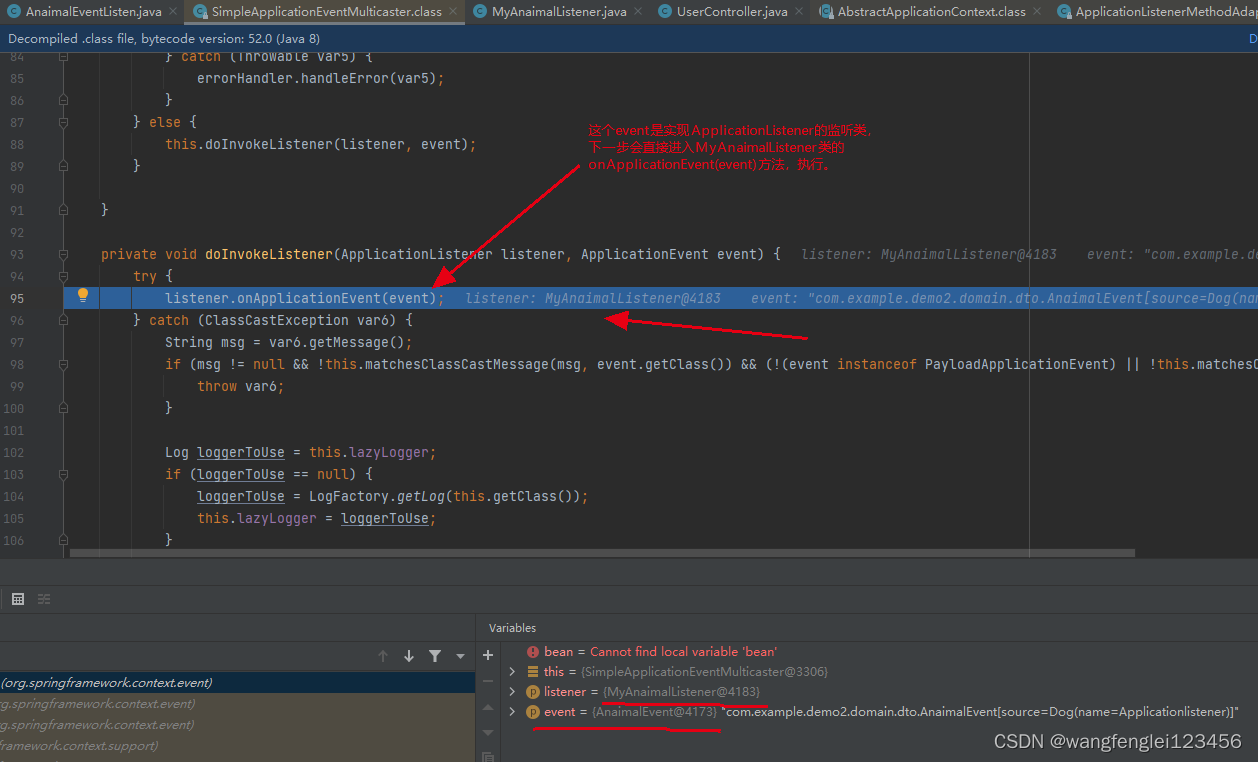Click the object icon beside 'this' variable

click(532, 672)
